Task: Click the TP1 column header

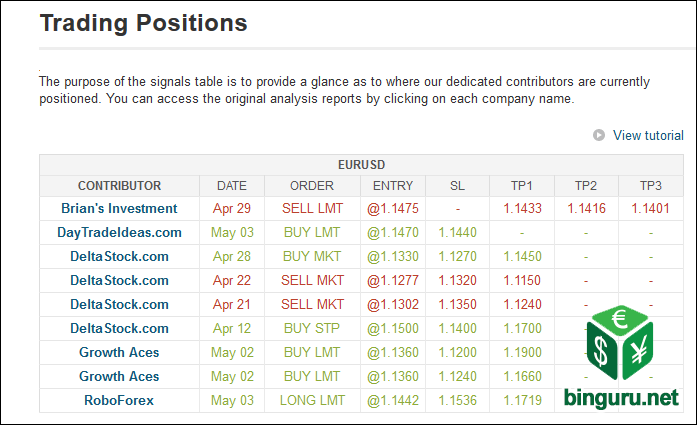Action: 521,185
